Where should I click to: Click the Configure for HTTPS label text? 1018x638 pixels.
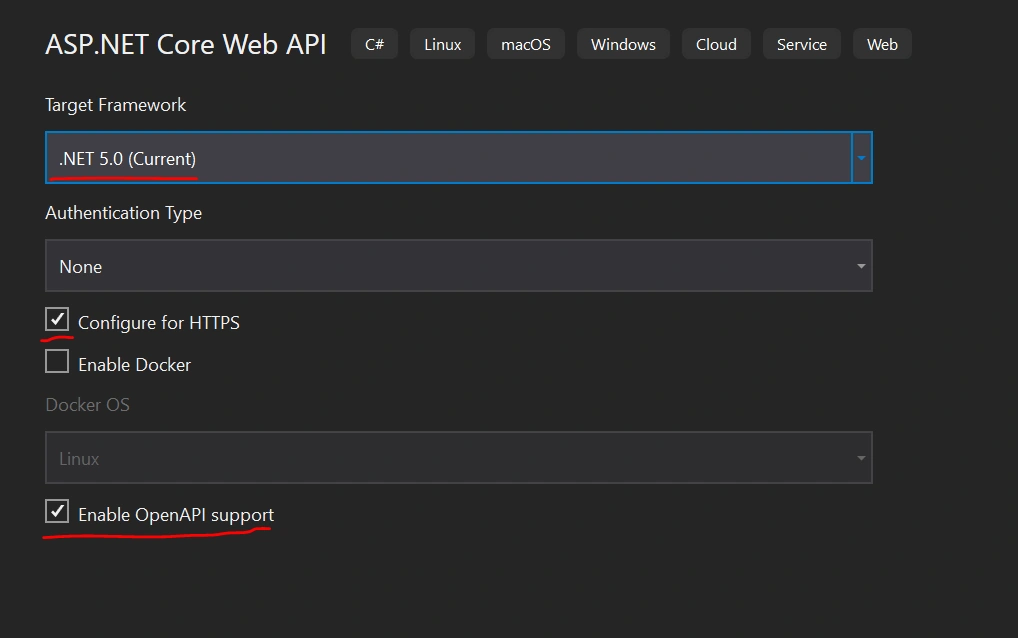coord(159,323)
